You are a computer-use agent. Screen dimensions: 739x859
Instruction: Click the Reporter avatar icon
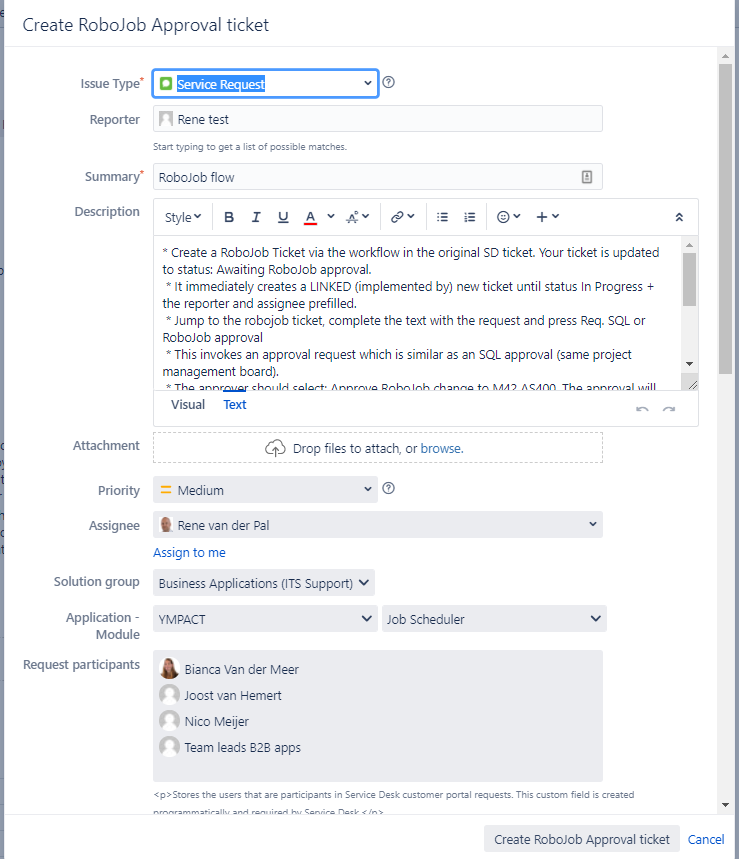pyautogui.click(x=166, y=119)
